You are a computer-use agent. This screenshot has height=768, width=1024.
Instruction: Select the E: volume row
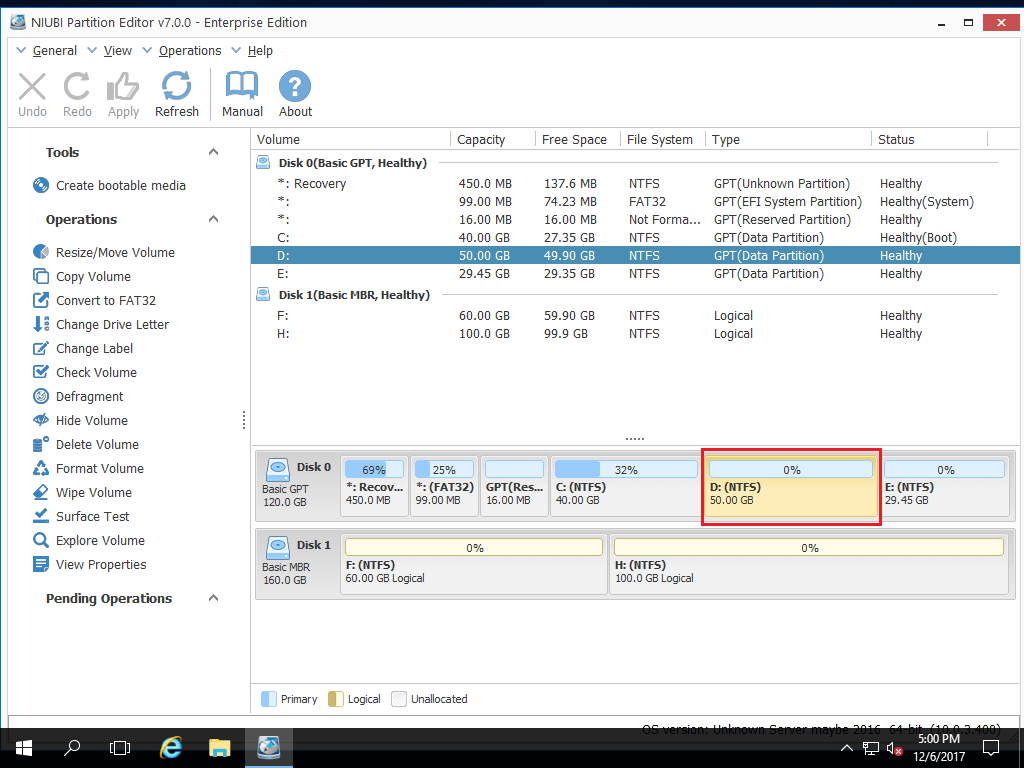(x=635, y=274)
